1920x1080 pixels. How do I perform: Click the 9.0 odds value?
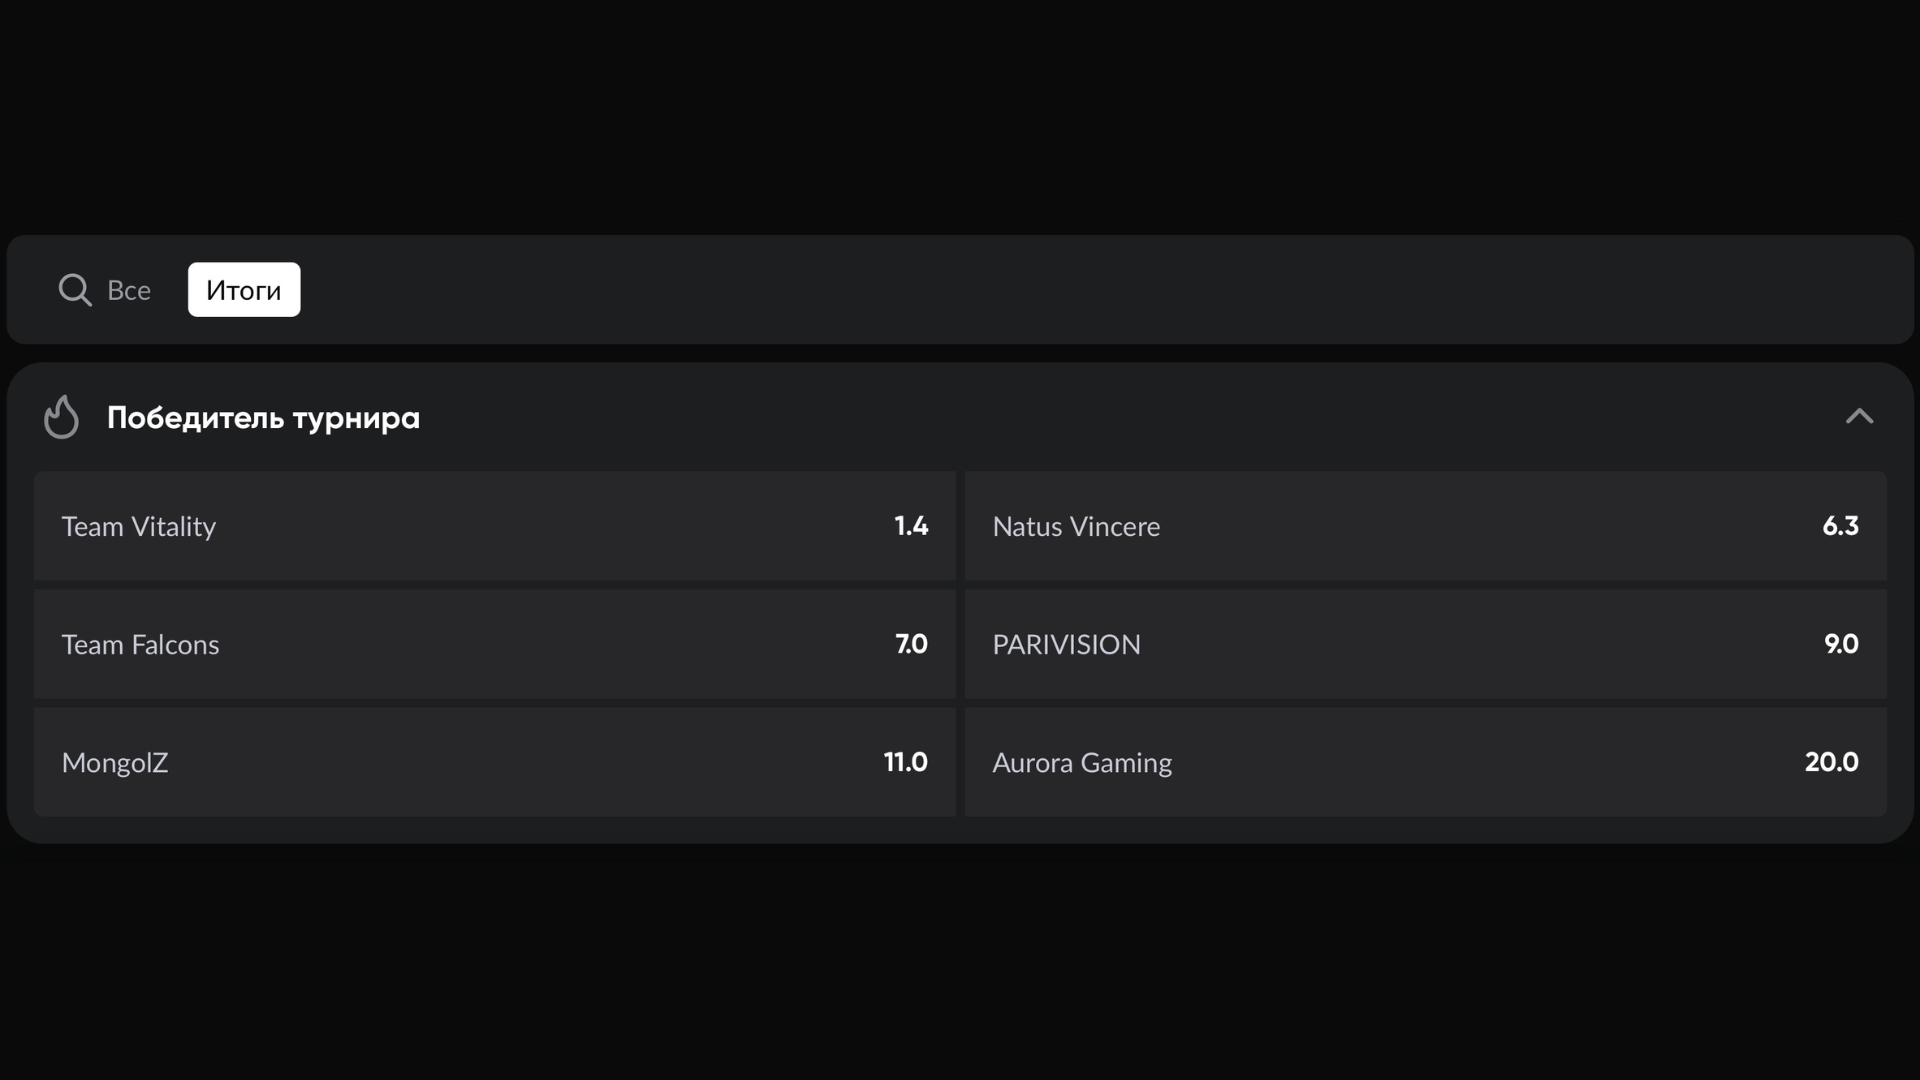1841,644
